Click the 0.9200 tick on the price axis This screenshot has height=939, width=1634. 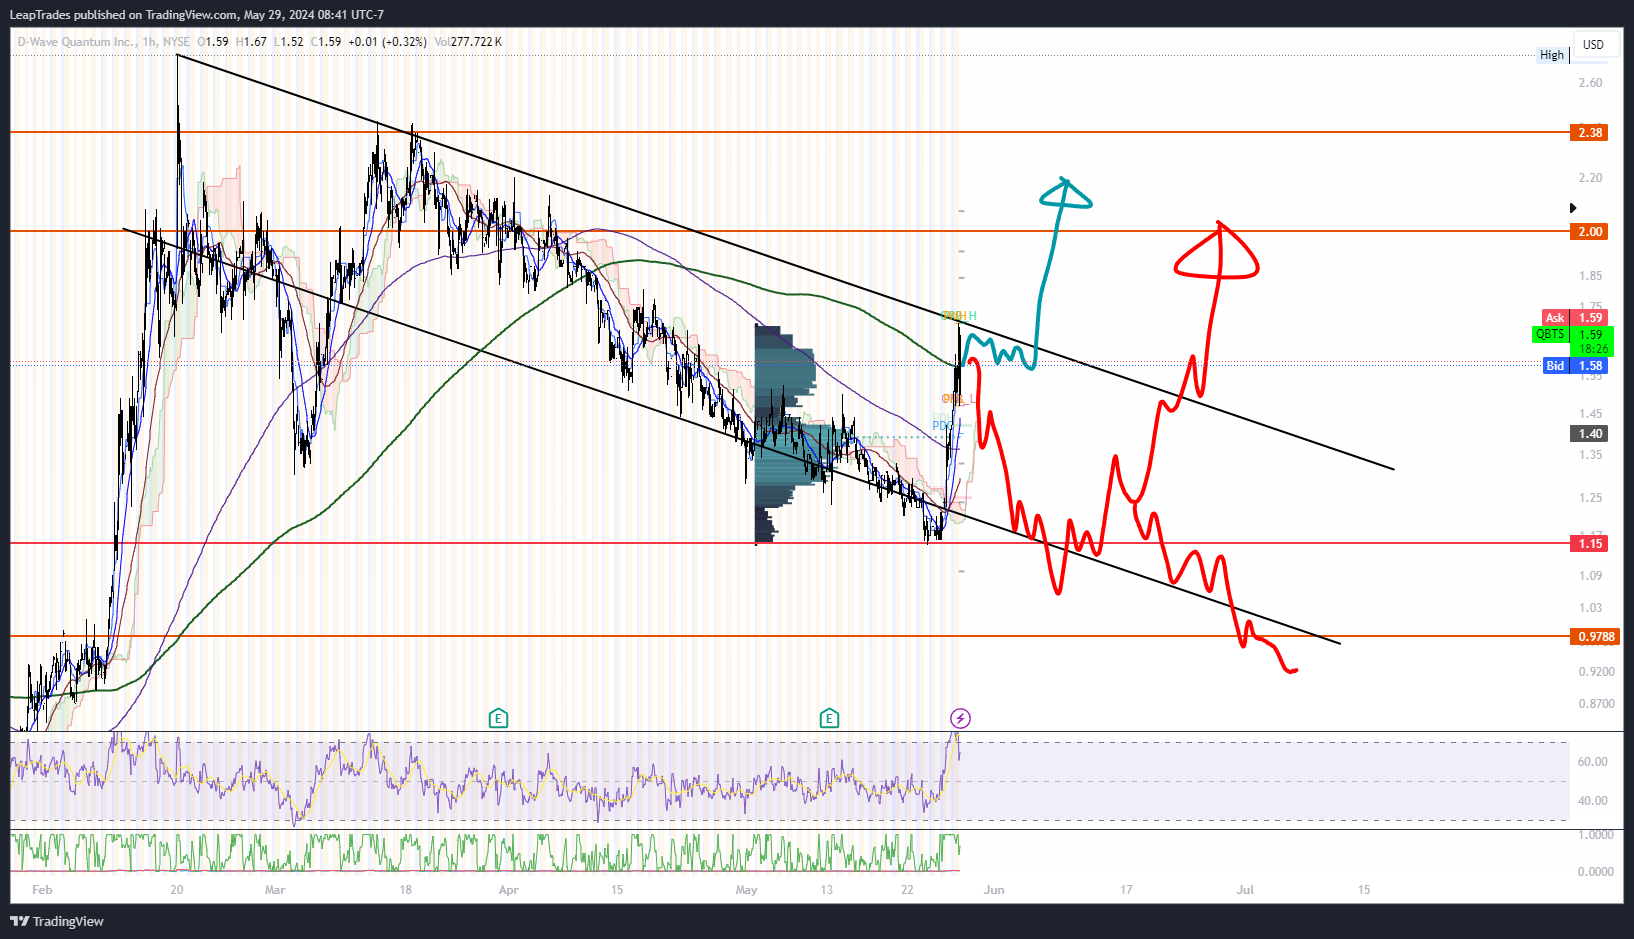1596,672
